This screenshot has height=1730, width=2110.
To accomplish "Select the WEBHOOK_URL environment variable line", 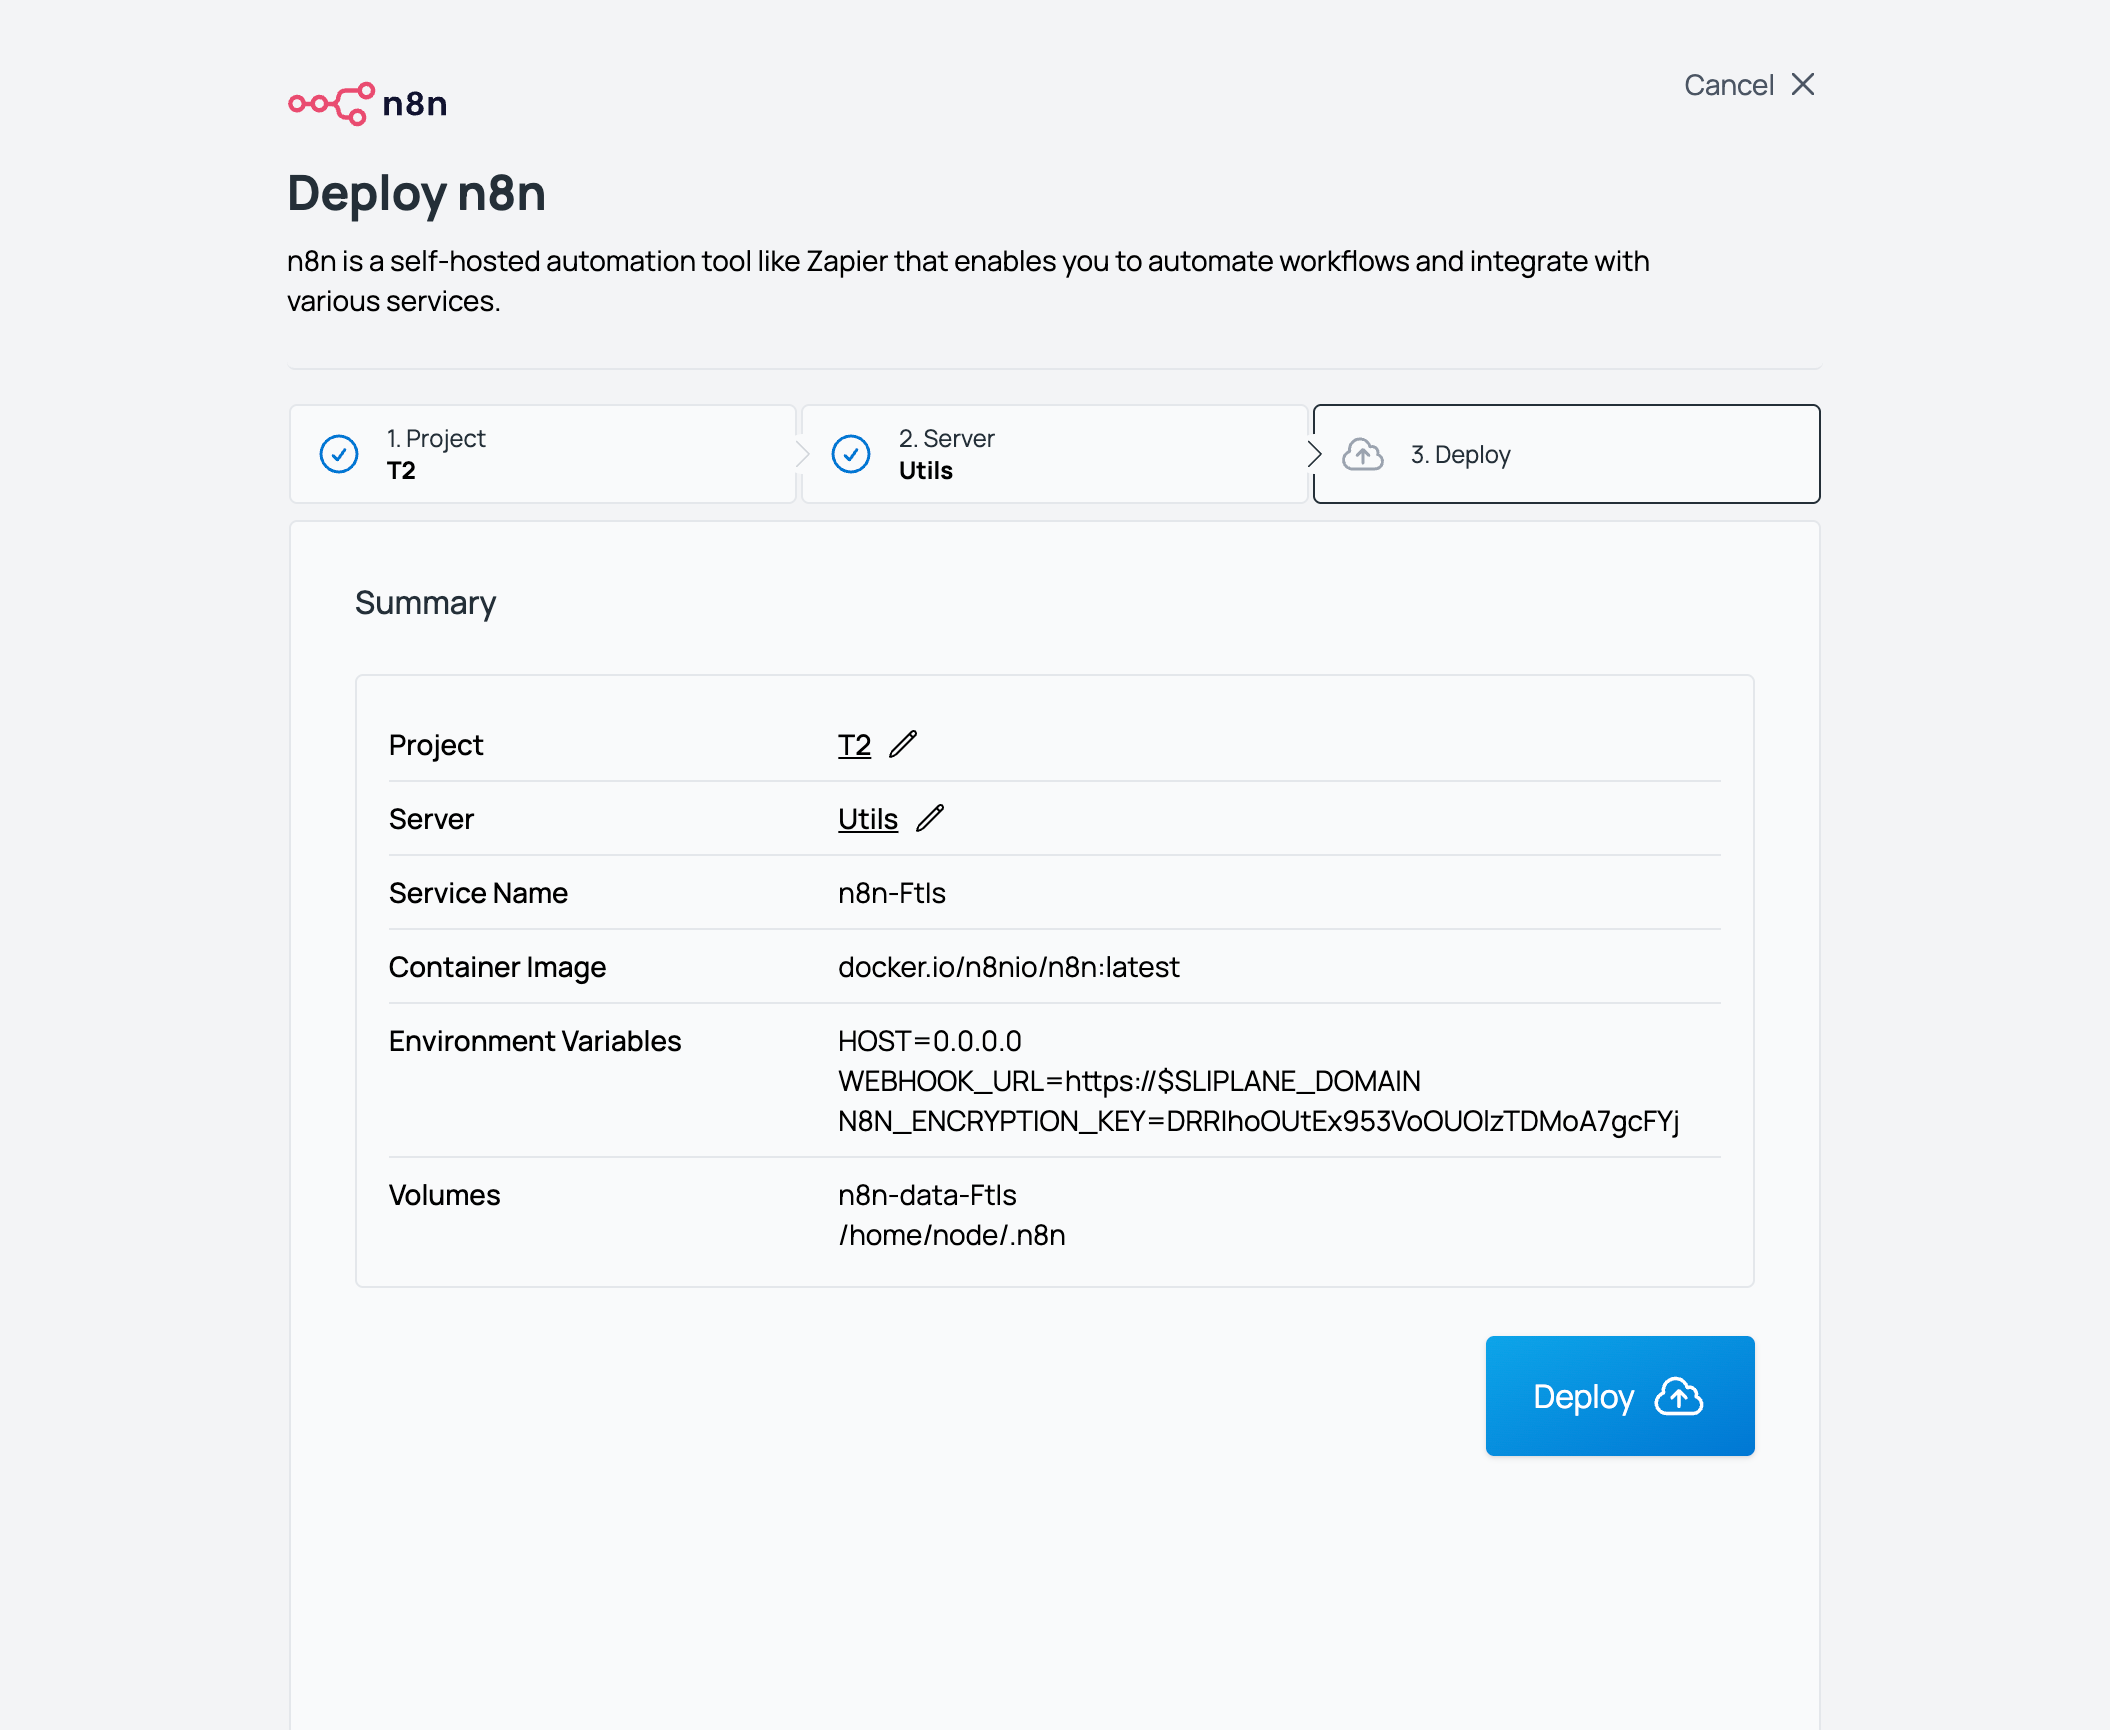I will [1129, 1081].
